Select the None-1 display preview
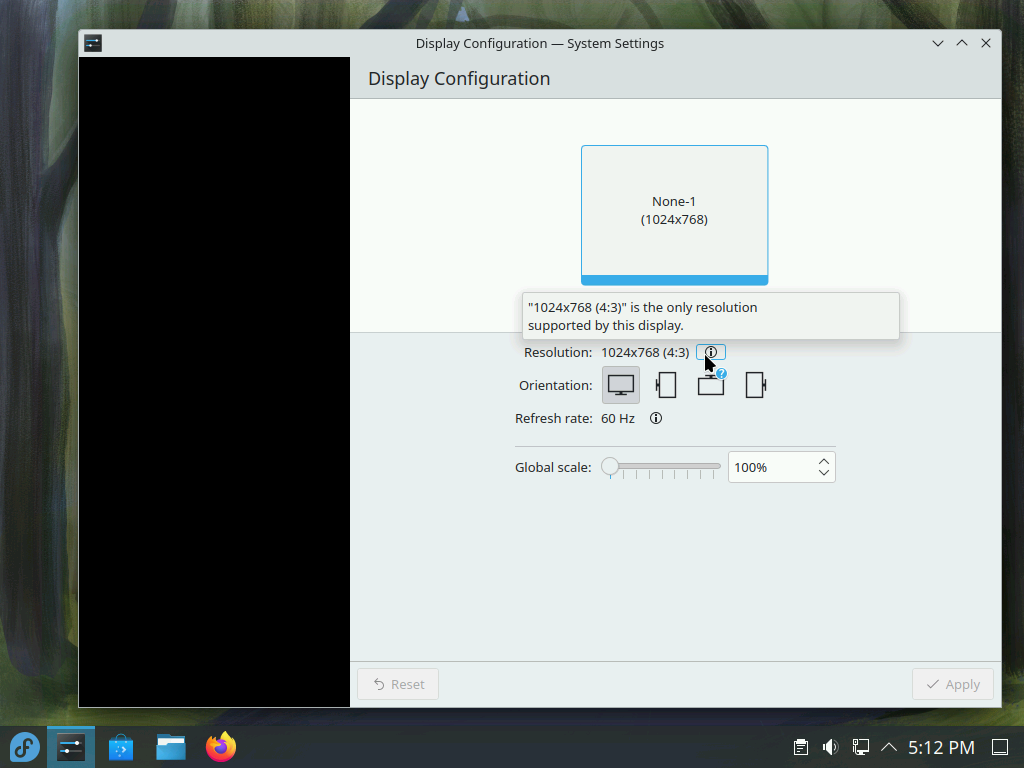The height and width of the screenshot is (768, 1024). coord(674,215)
